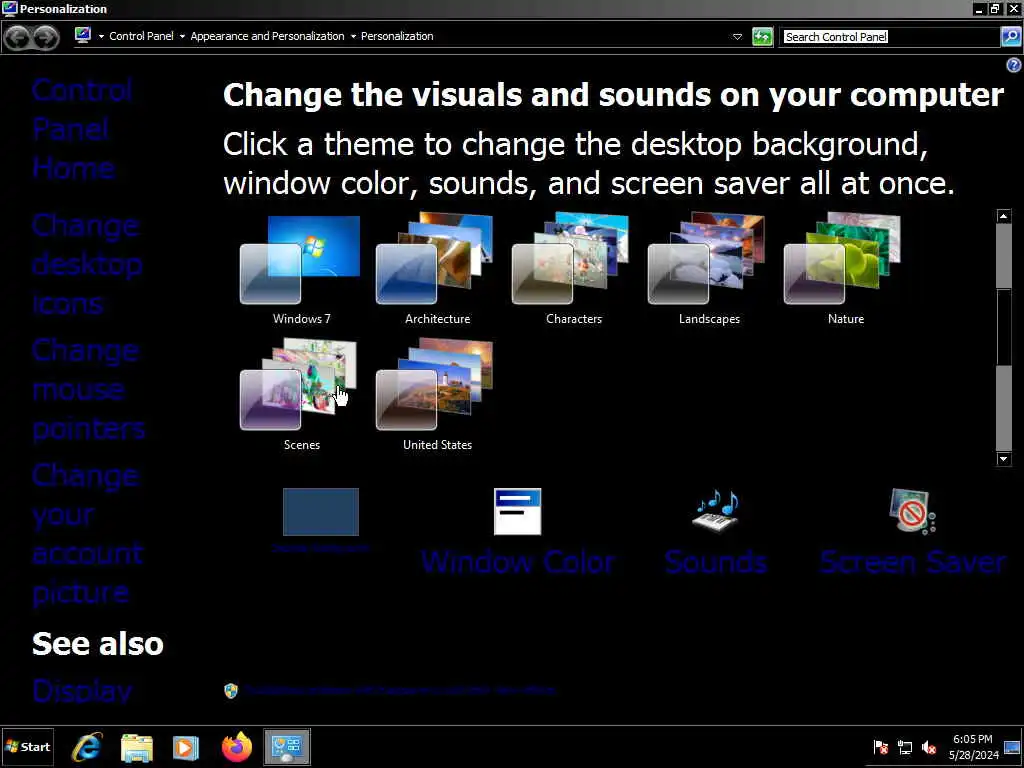Click the Screen Saver monitor icon

pos(912,511)
